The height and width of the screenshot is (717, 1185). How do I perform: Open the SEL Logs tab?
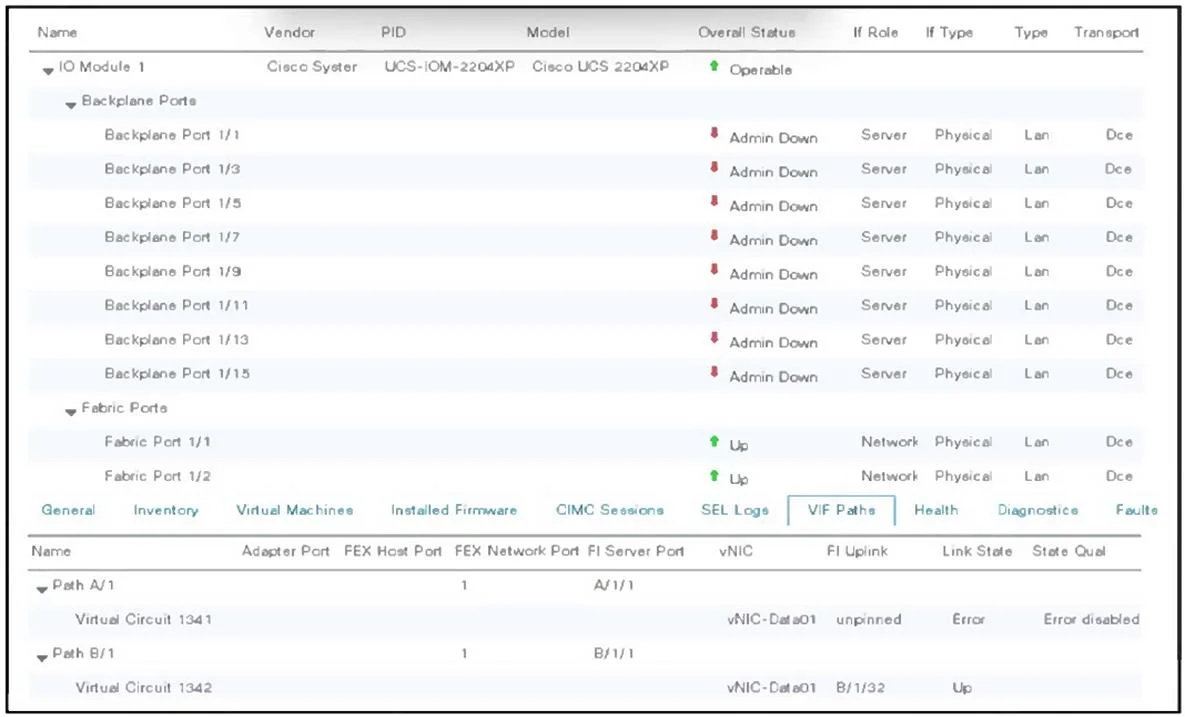pos(735,510)
